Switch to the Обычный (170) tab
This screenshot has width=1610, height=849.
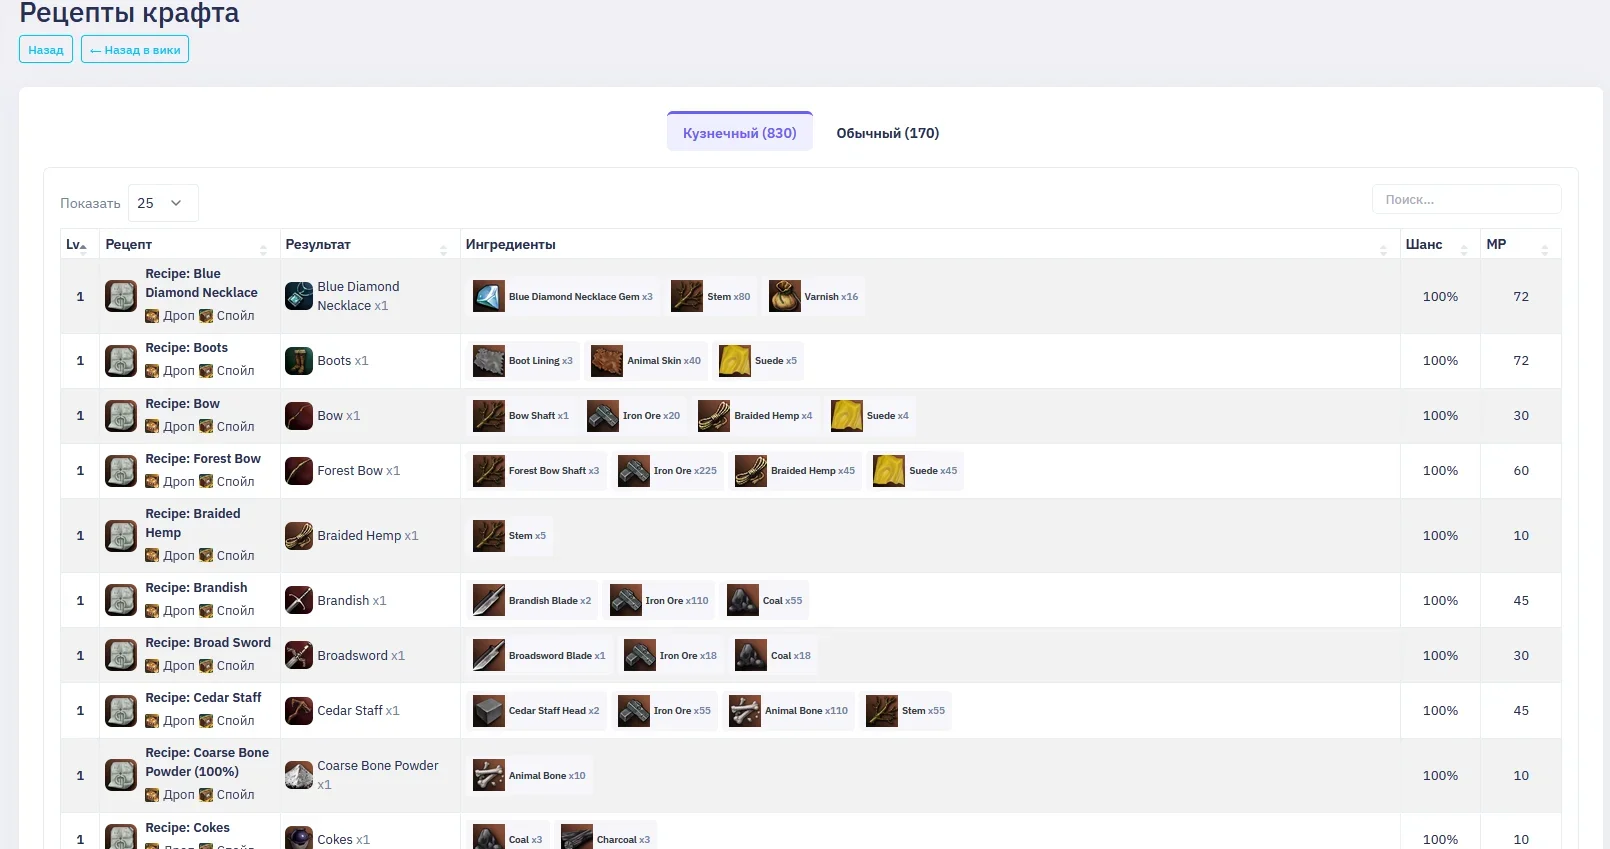tap(887, 133)
